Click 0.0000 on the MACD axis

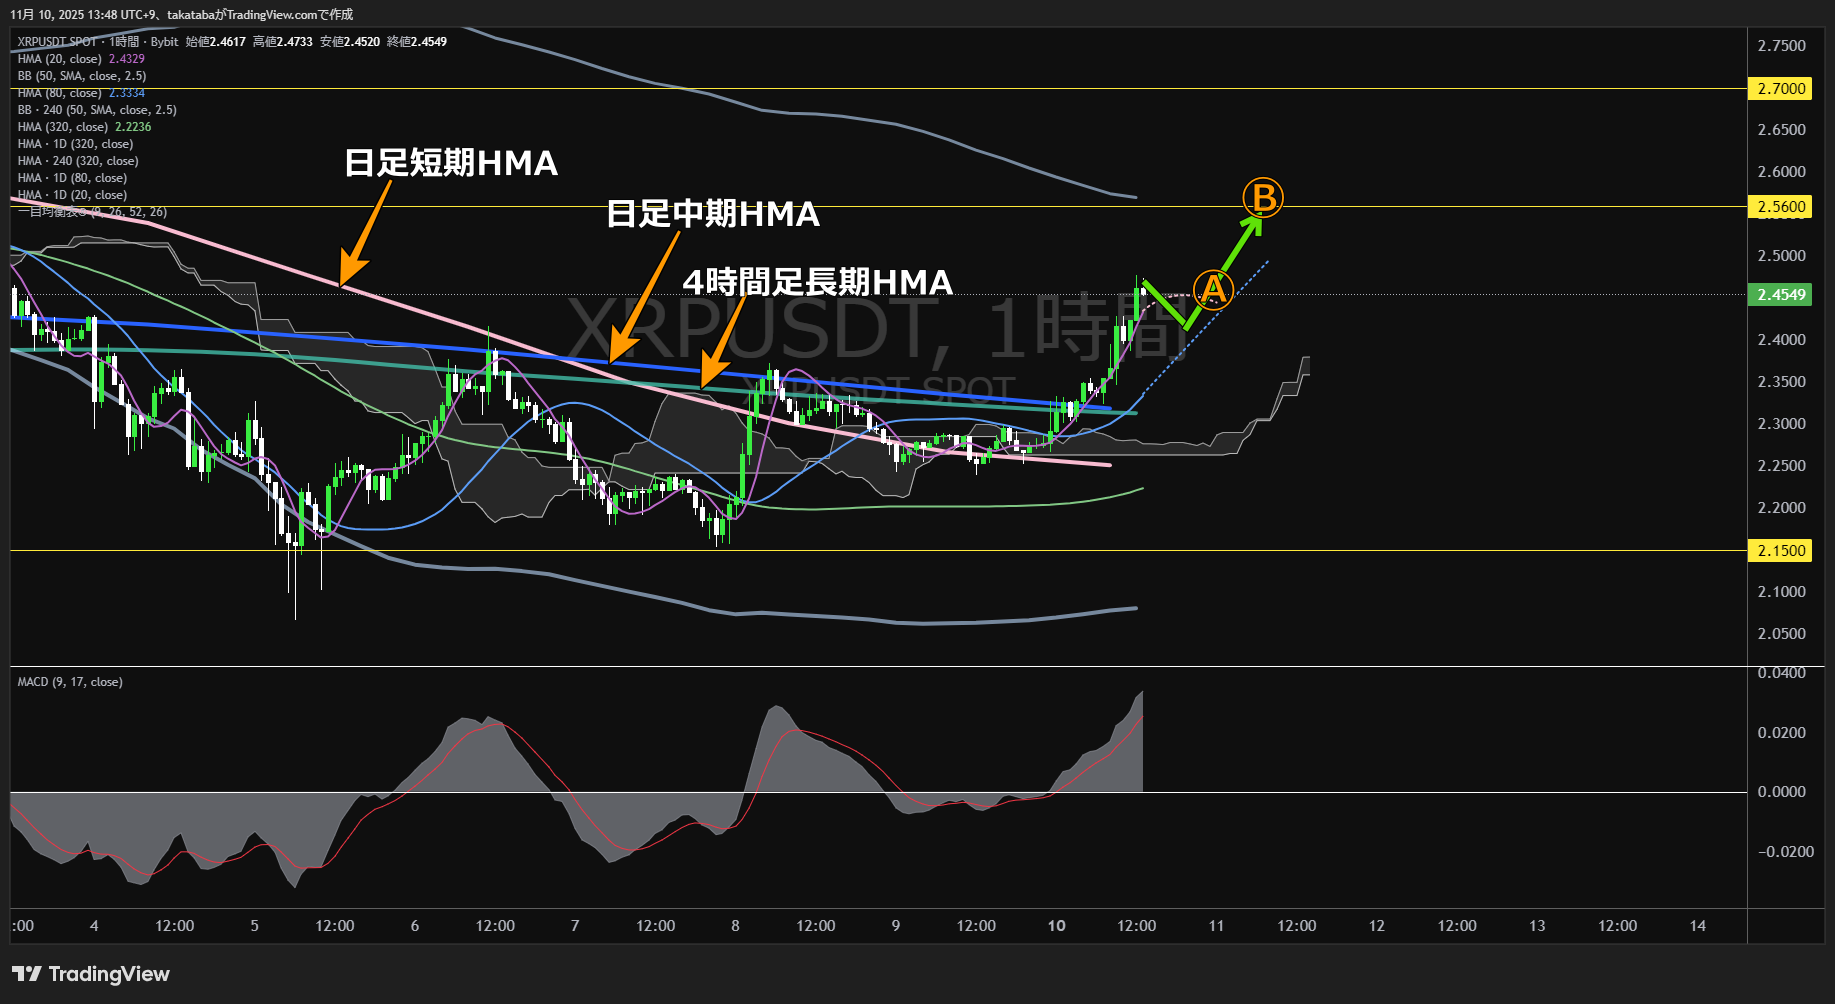coord(1782,792)
